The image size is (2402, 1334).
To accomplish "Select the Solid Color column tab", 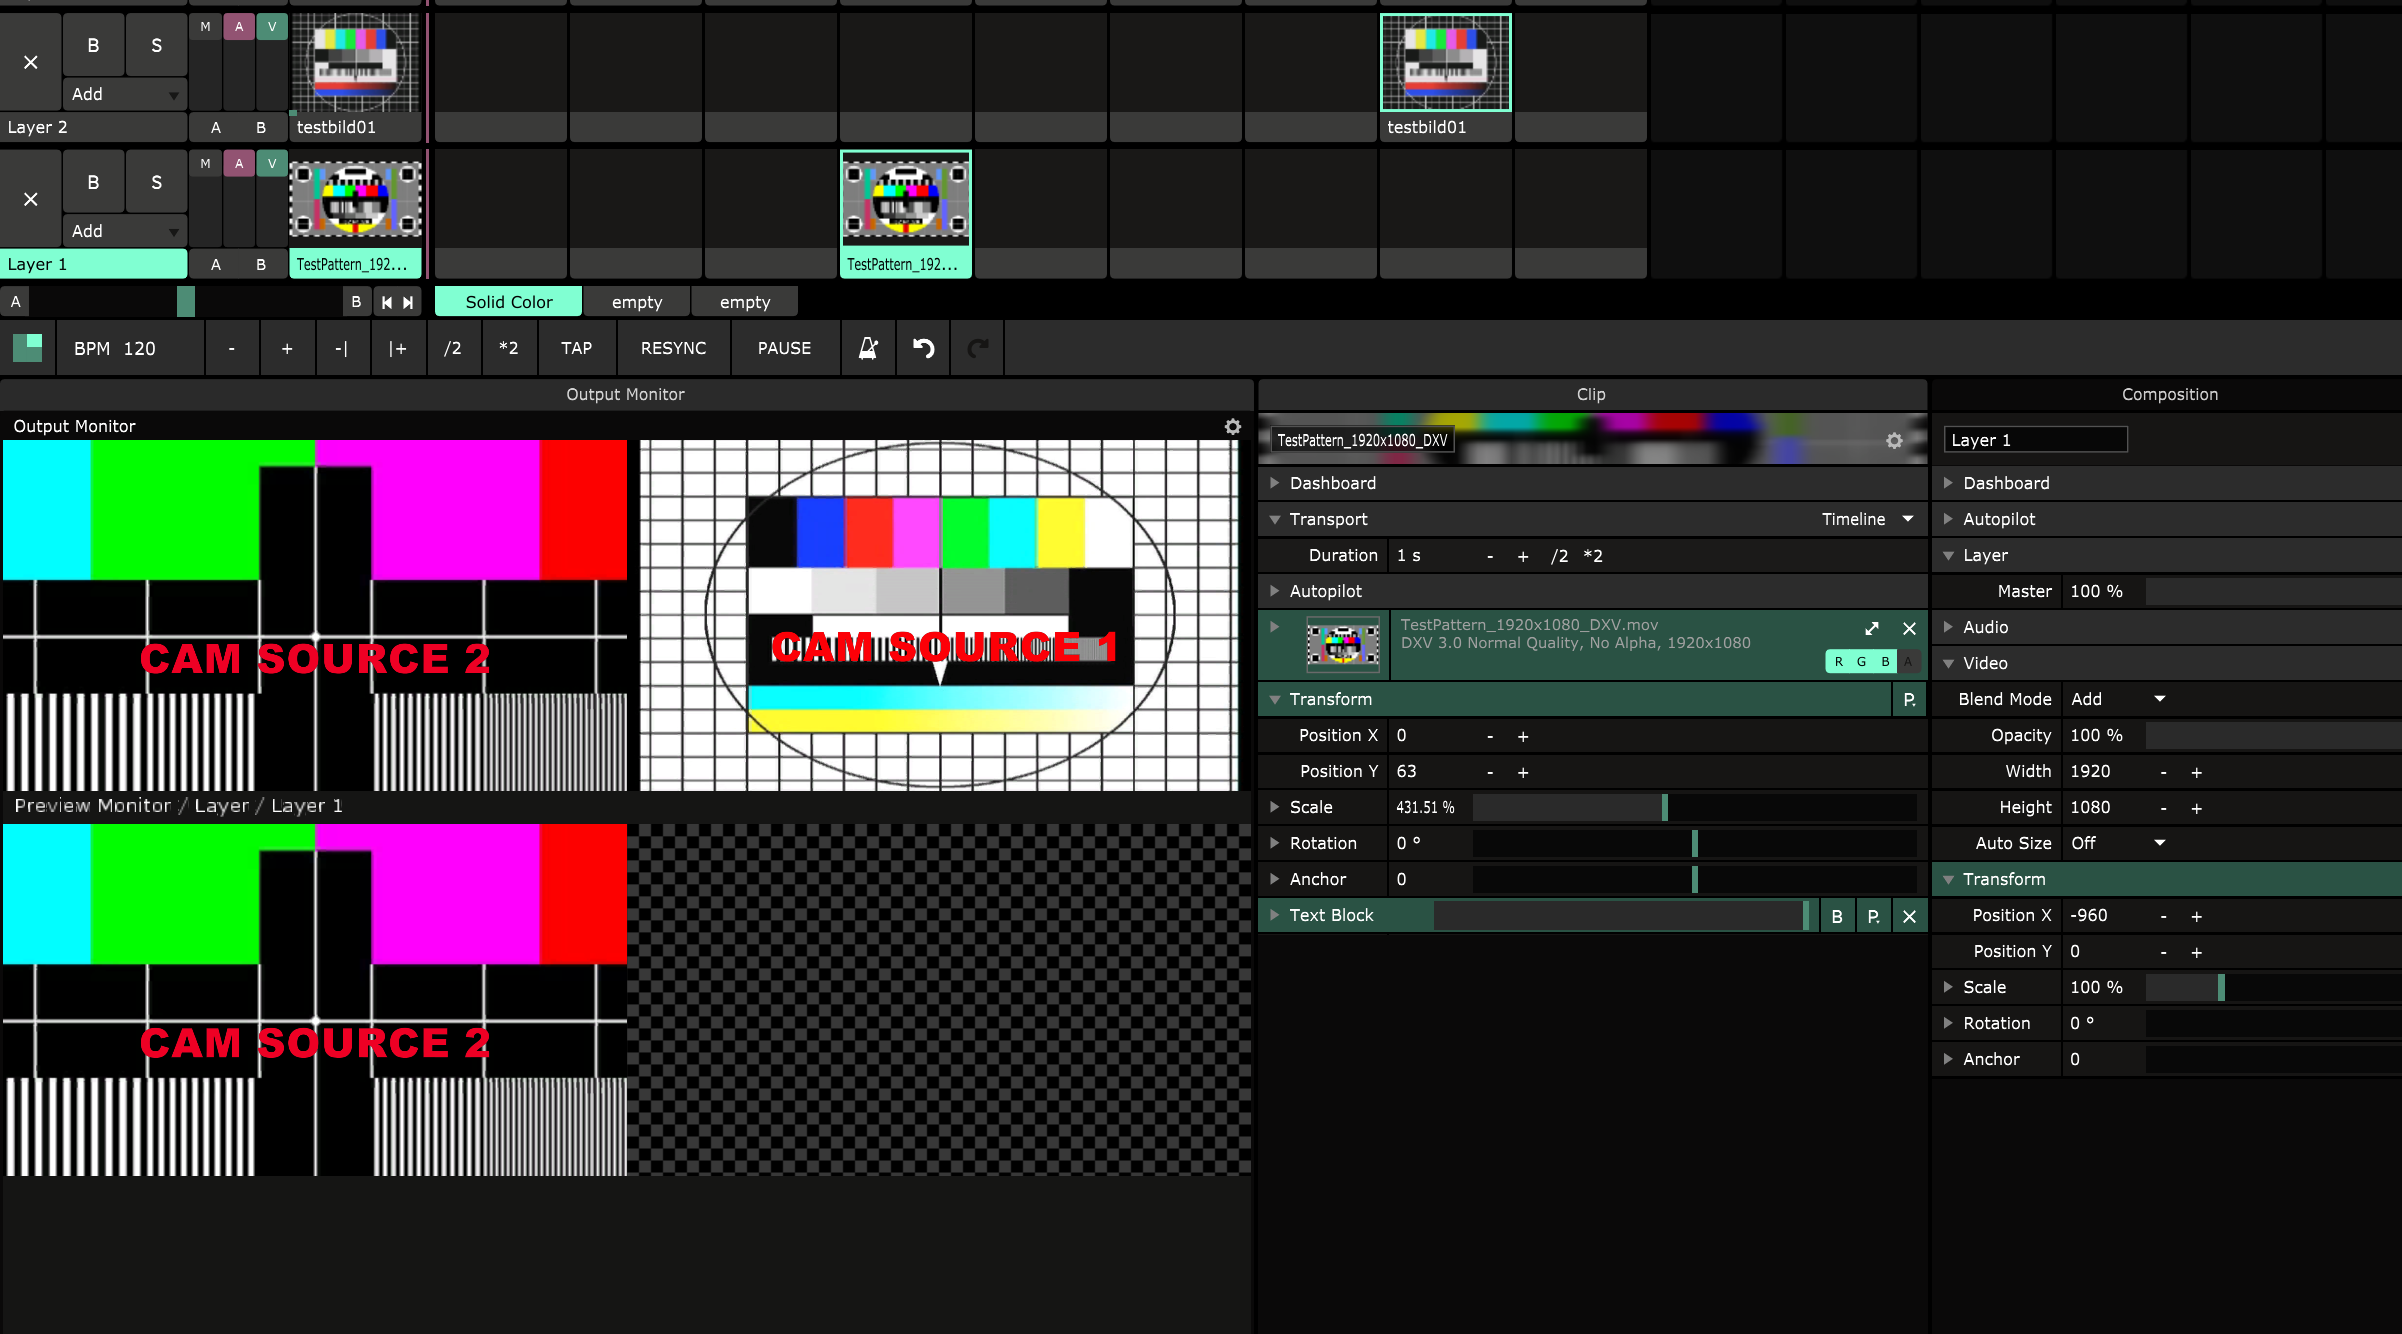I will [508, 302].
